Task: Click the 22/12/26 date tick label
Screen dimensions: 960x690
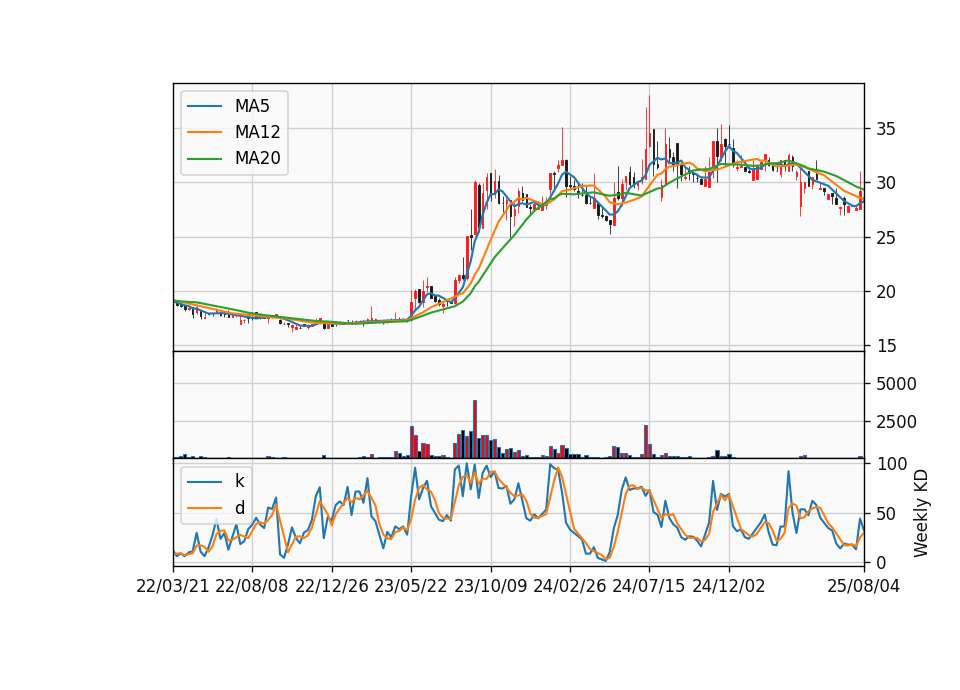Action: click(x=332, y=586)
